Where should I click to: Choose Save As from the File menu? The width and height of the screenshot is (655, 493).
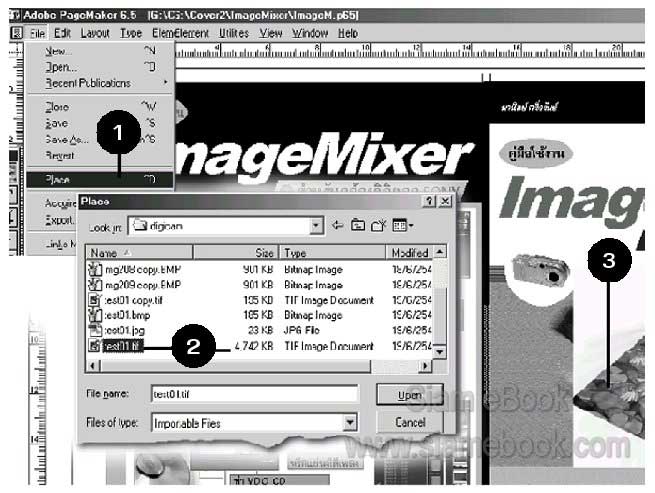click(100, 140)
